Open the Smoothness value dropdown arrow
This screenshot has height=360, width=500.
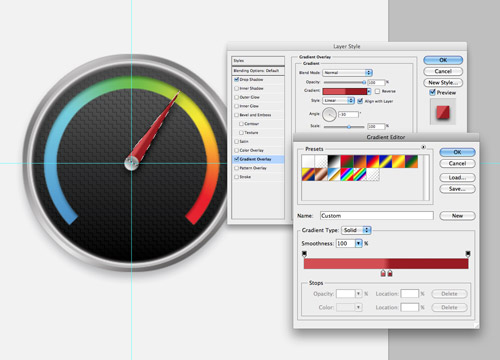pyautogui.click(x=358, y=244)
